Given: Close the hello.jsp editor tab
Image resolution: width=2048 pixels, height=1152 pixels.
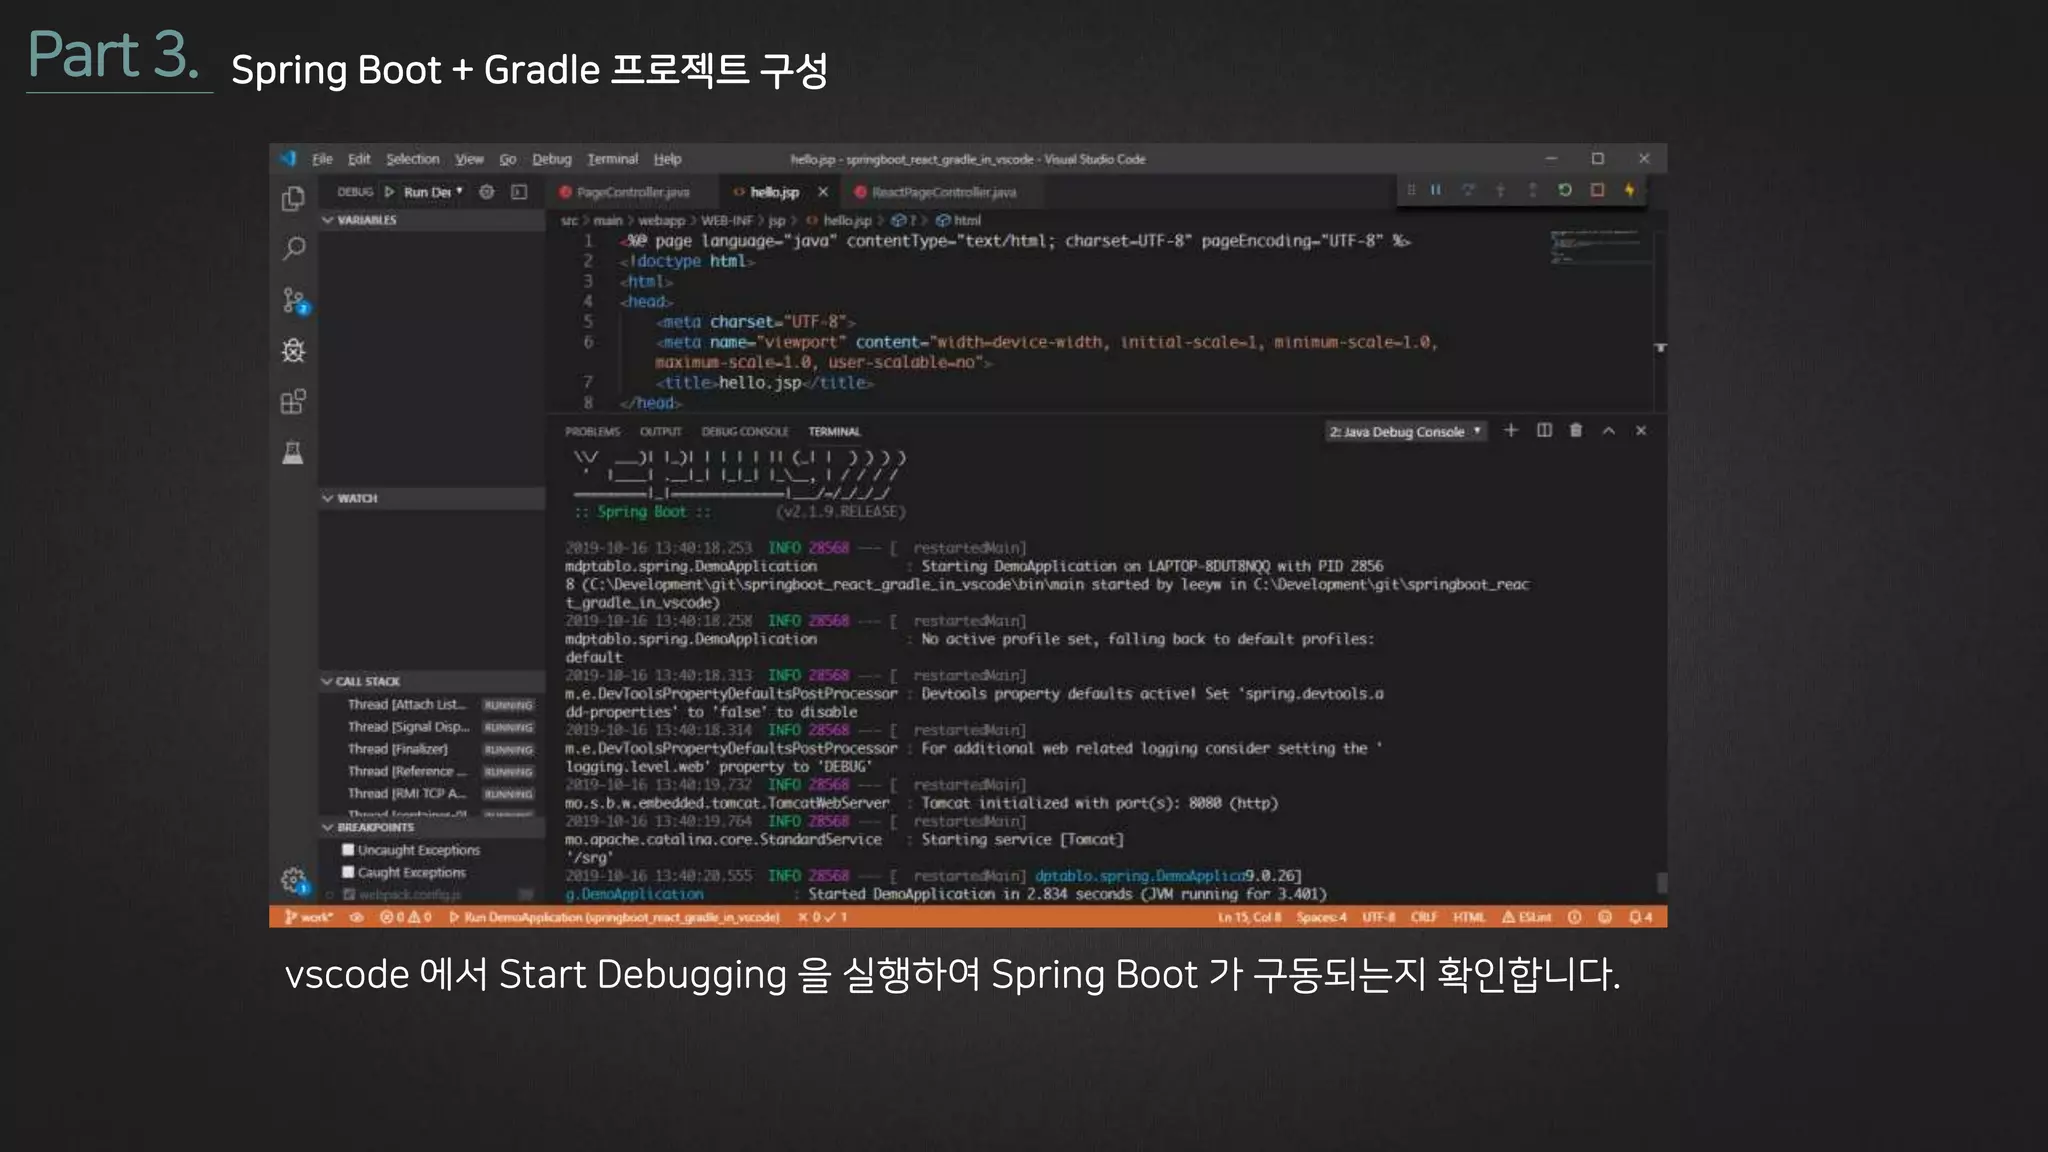Looking at the screenshot, I should click(823, 192).
